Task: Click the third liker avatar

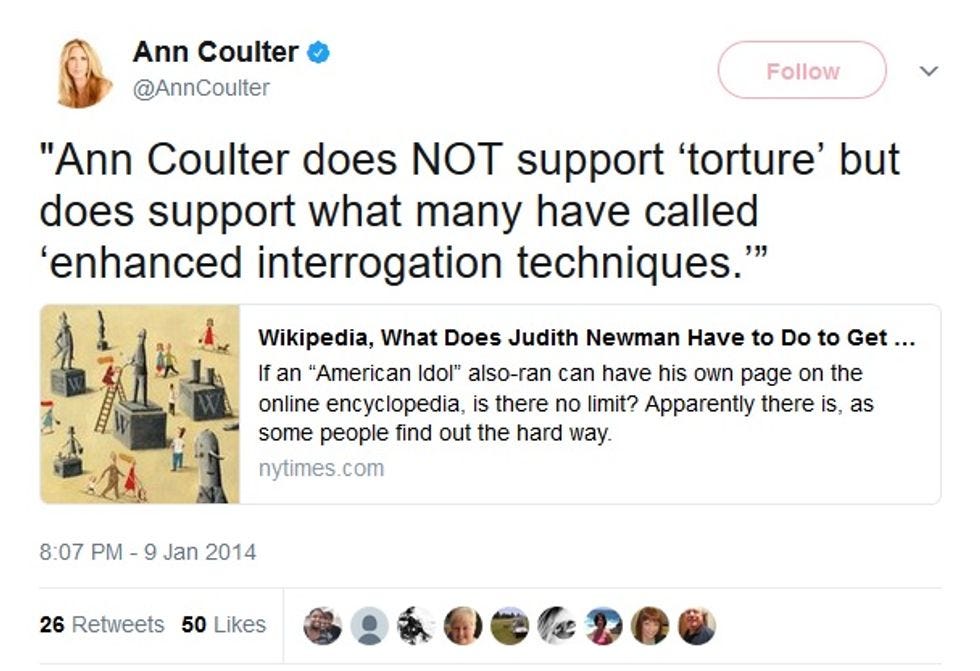Action: pyautogui.click(x=416, y=625)
